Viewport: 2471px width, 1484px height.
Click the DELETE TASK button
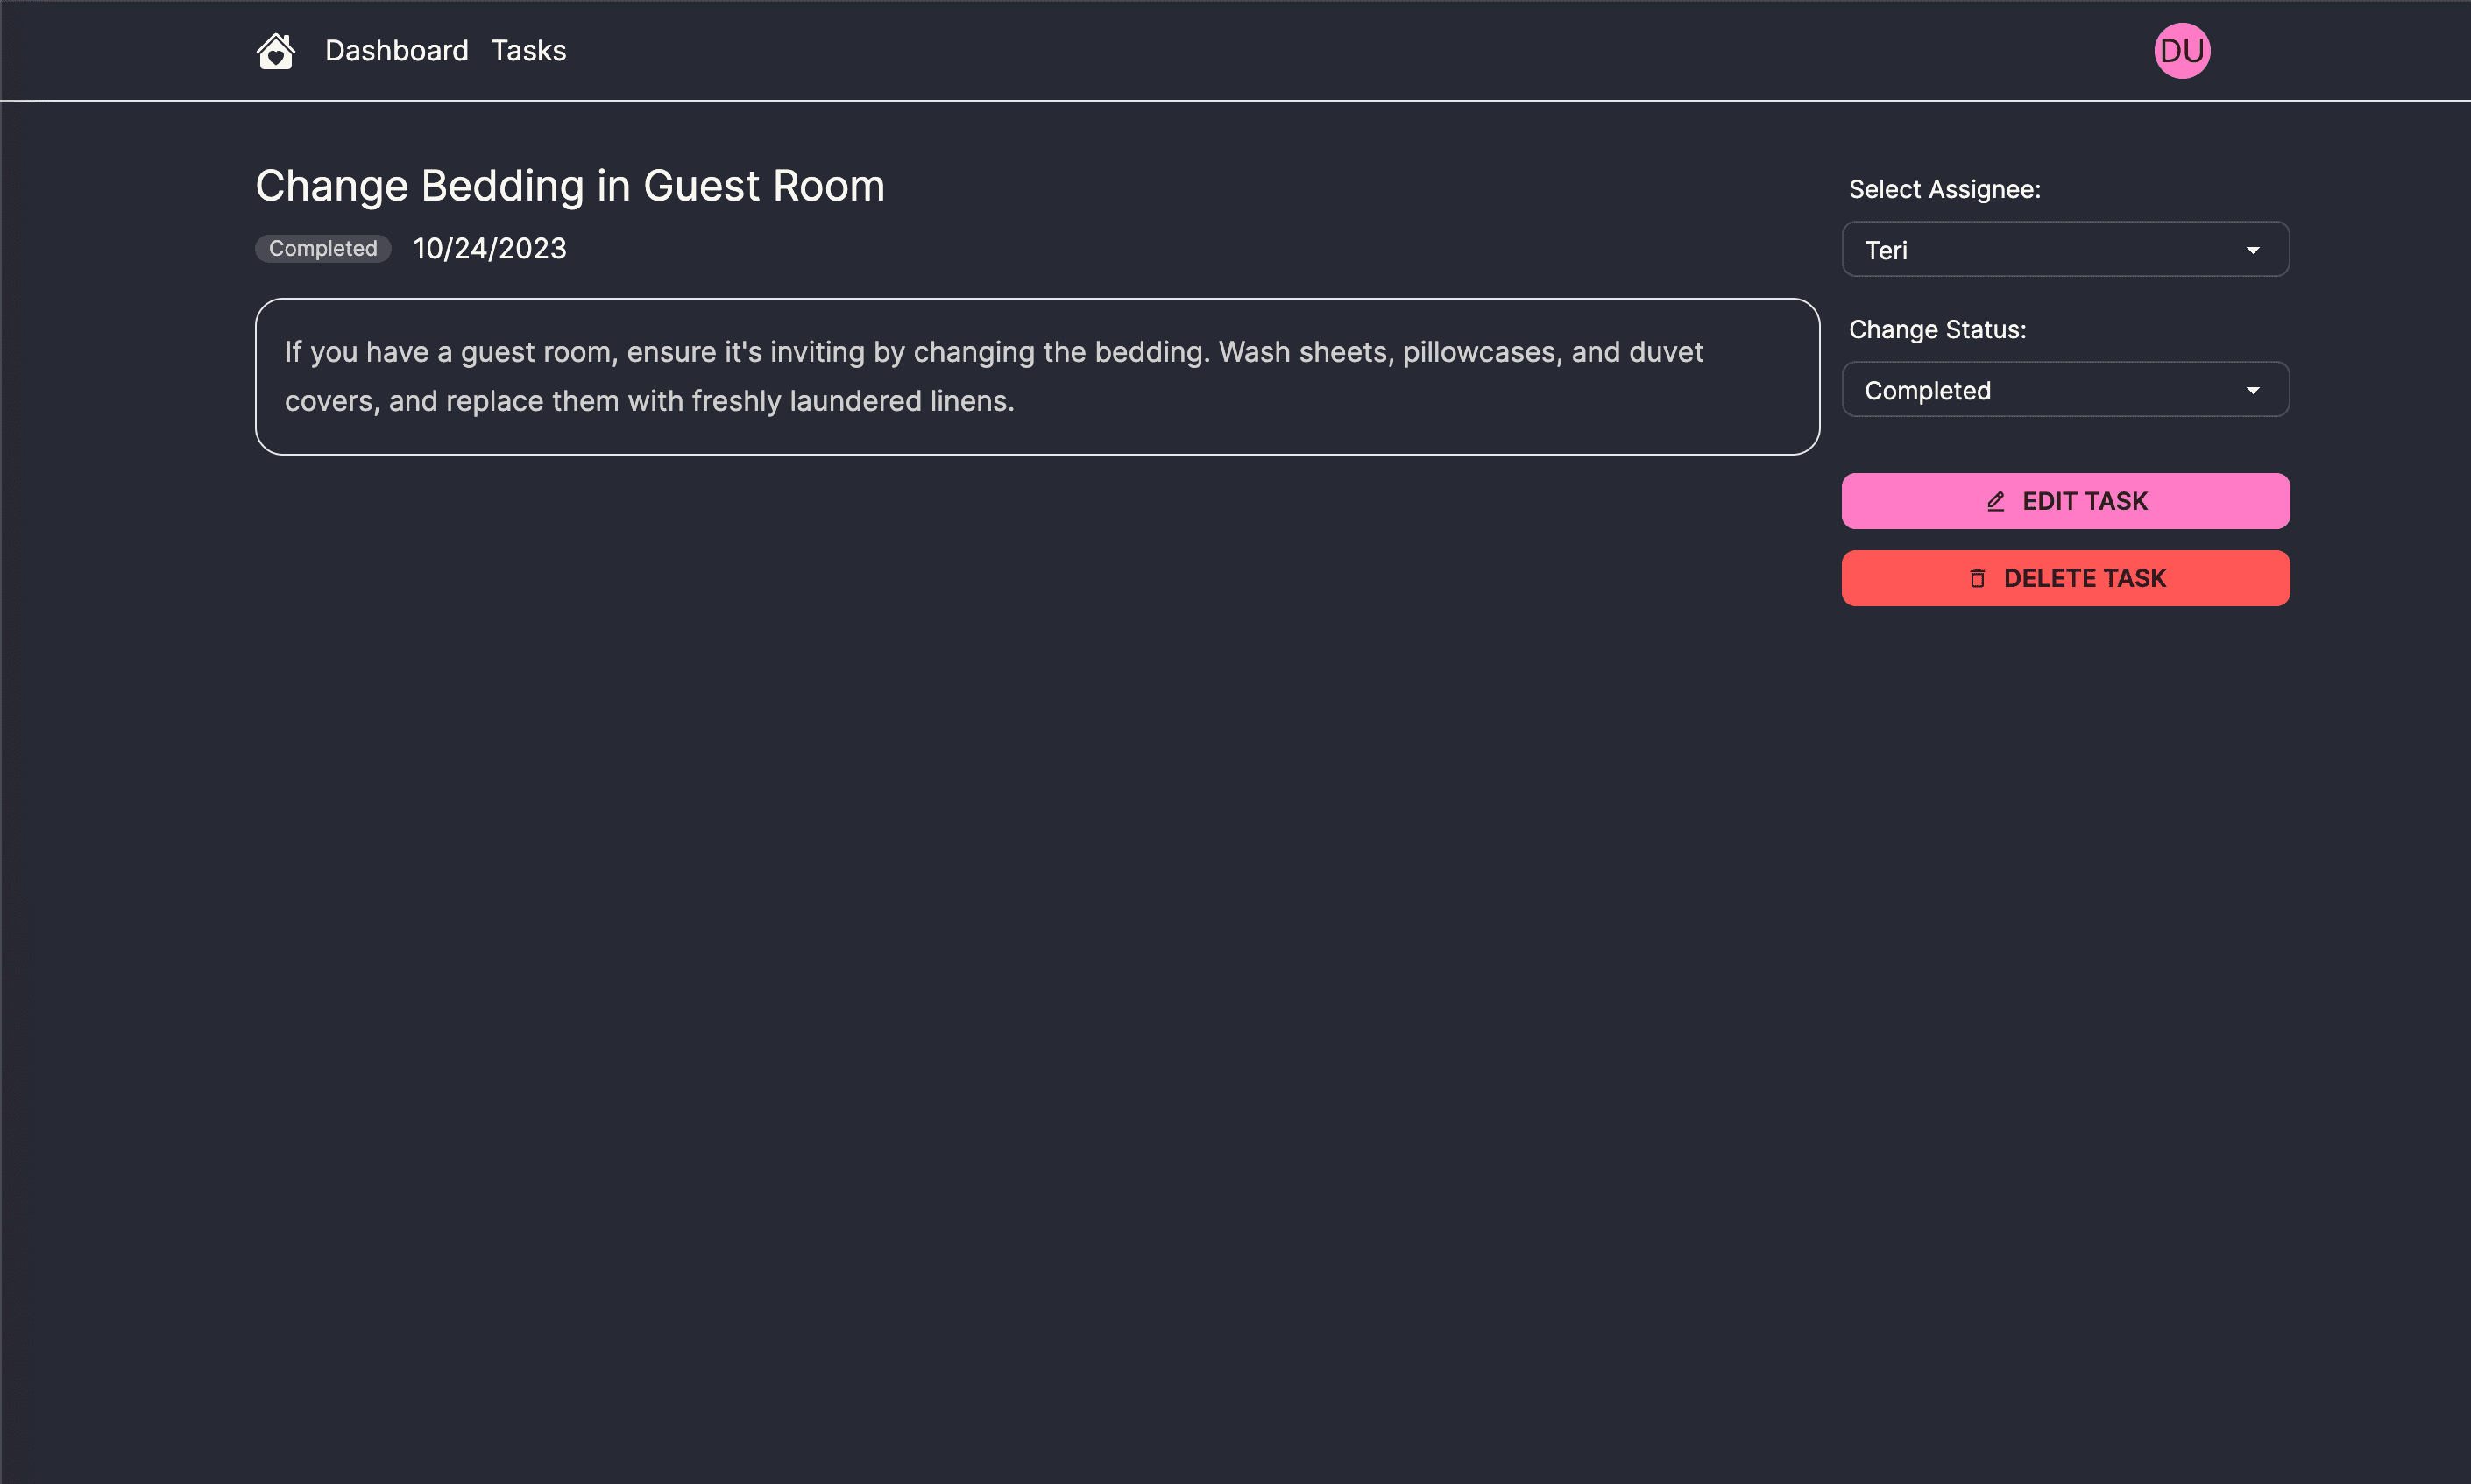2065,578
